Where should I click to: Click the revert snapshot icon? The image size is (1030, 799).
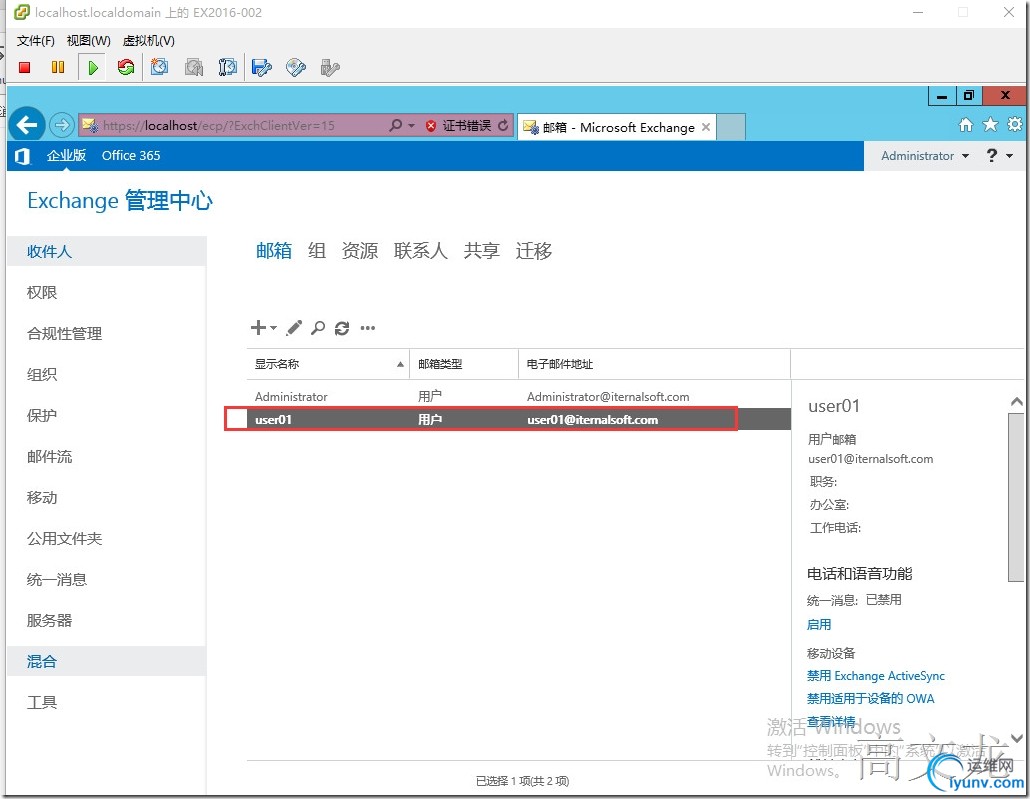[194, 67]
